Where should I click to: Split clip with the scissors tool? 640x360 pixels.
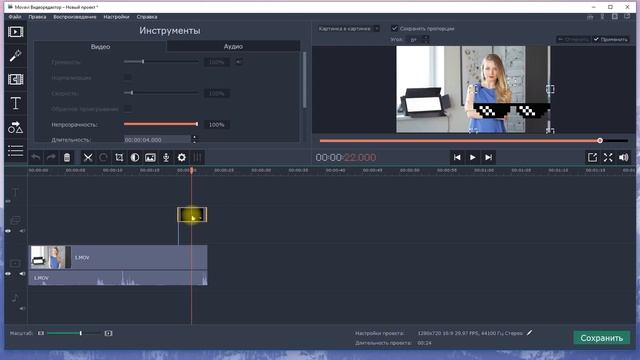88,158
